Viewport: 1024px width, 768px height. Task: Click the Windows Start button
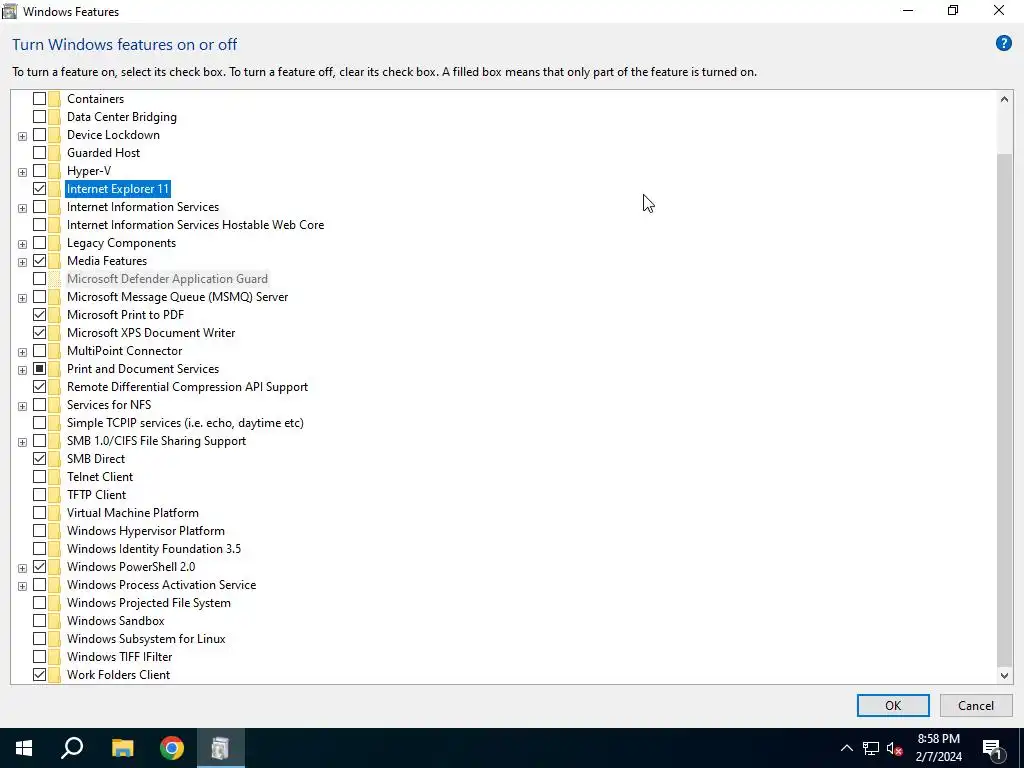(24, 748)
